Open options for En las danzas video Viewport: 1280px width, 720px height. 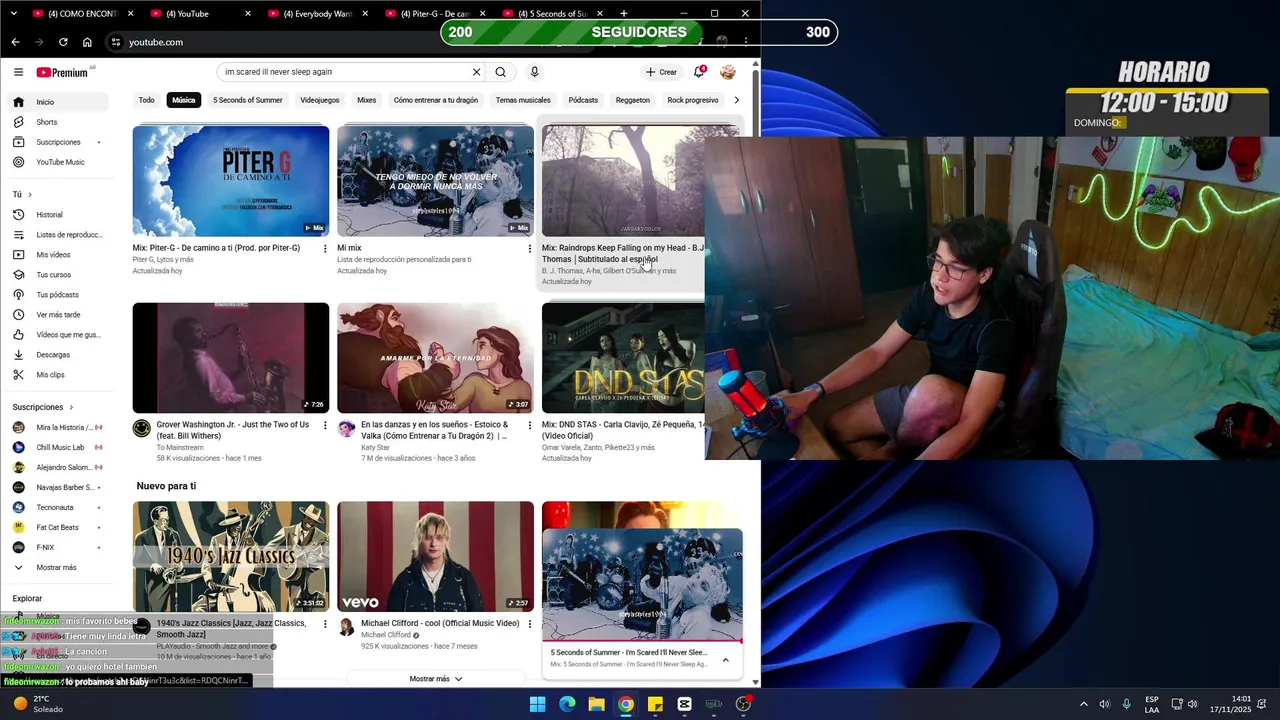[x=530, y=425]
